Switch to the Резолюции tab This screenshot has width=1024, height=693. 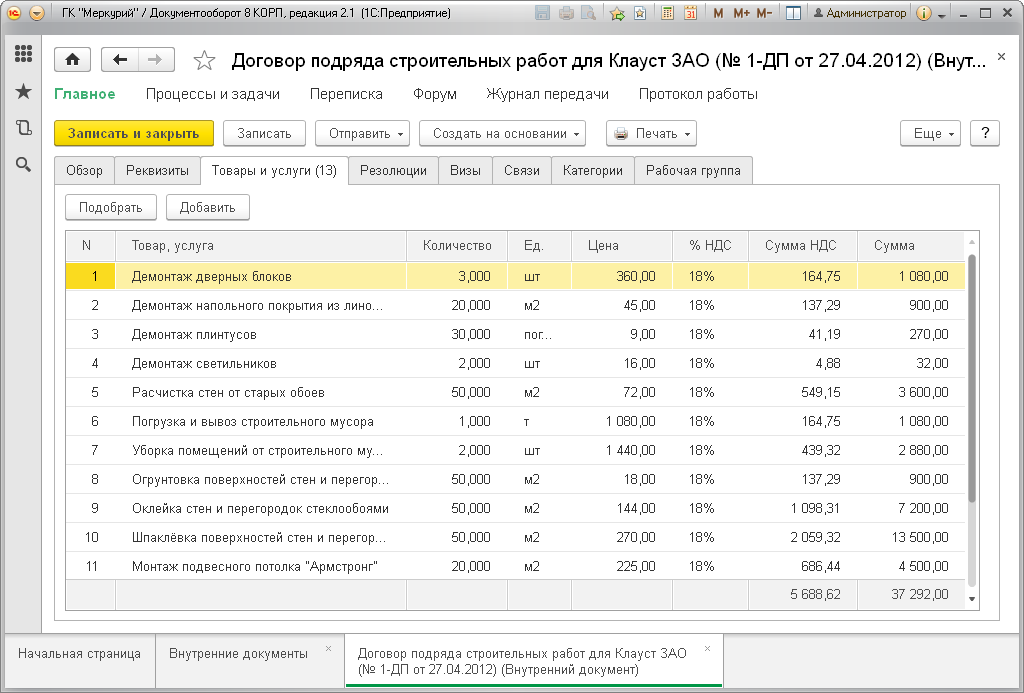(x=393, y=170)
